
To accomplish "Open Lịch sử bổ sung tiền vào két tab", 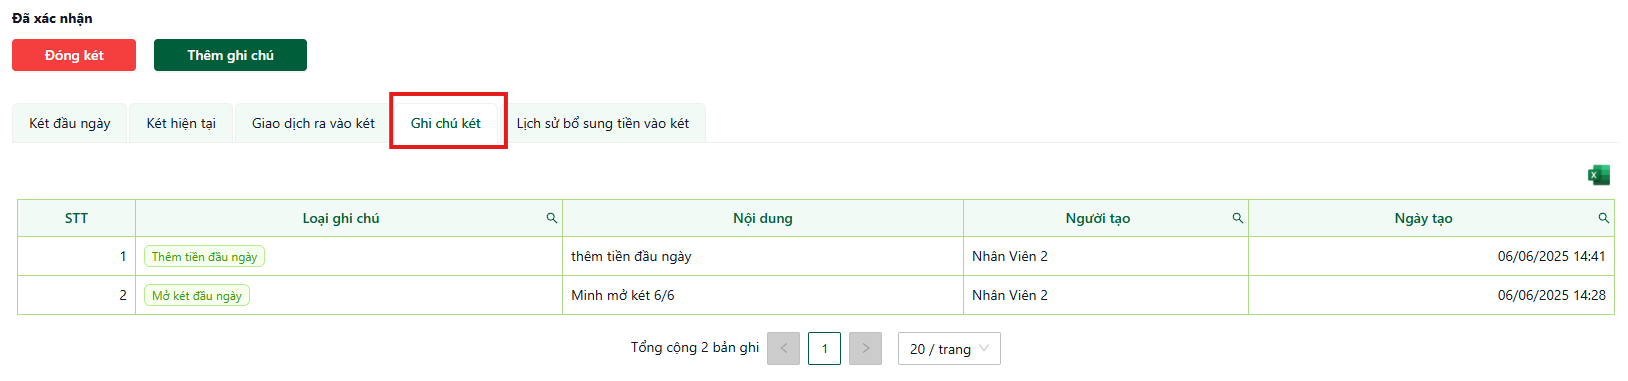I will pos(603,123).
